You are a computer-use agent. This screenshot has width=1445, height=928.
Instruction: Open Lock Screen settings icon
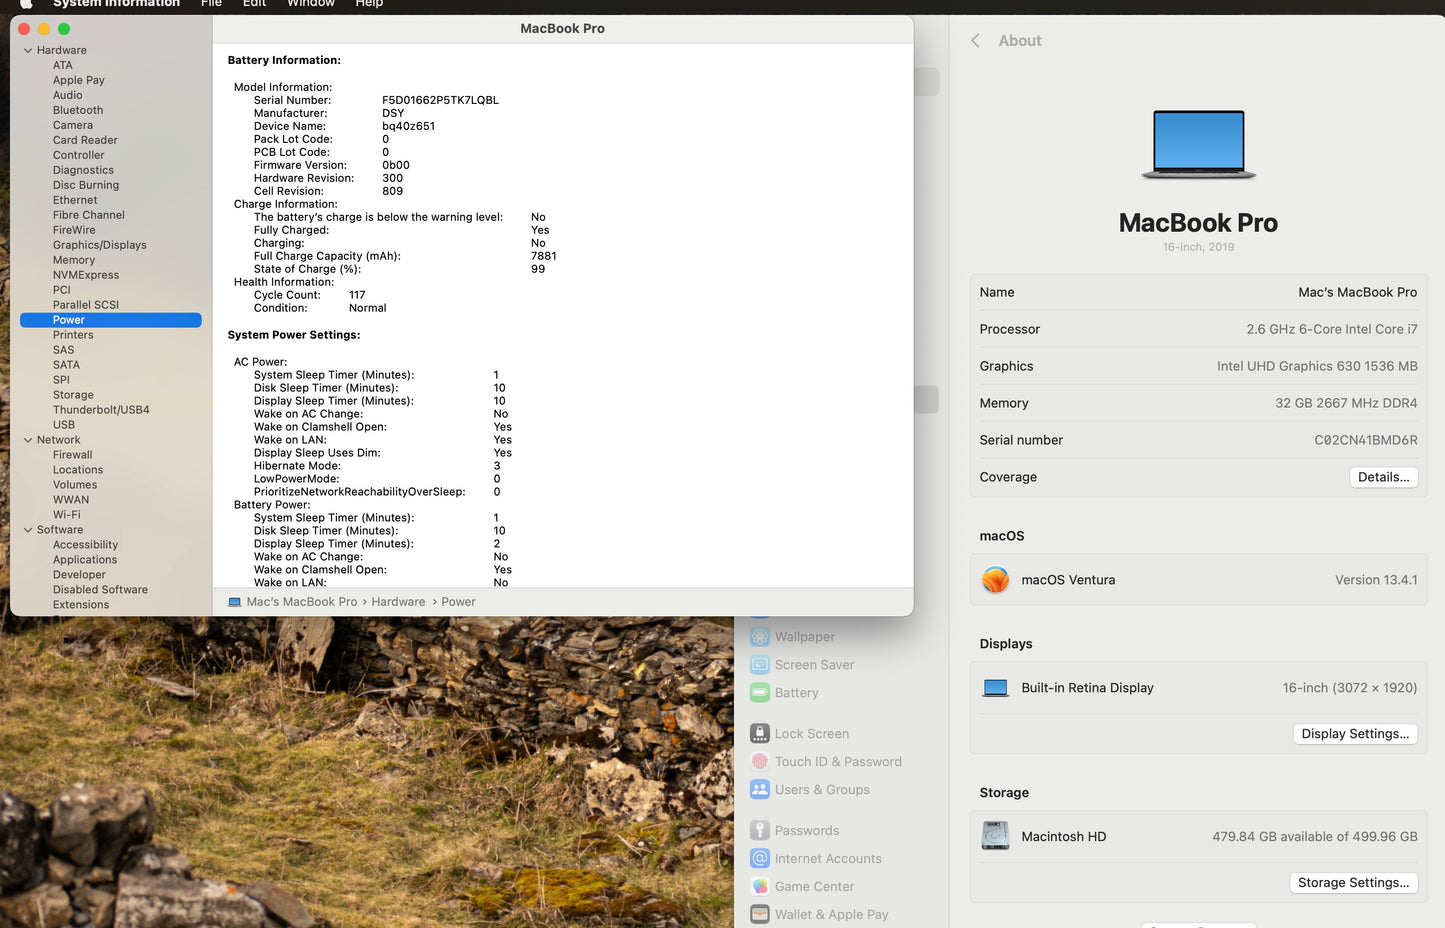(760, 734)
